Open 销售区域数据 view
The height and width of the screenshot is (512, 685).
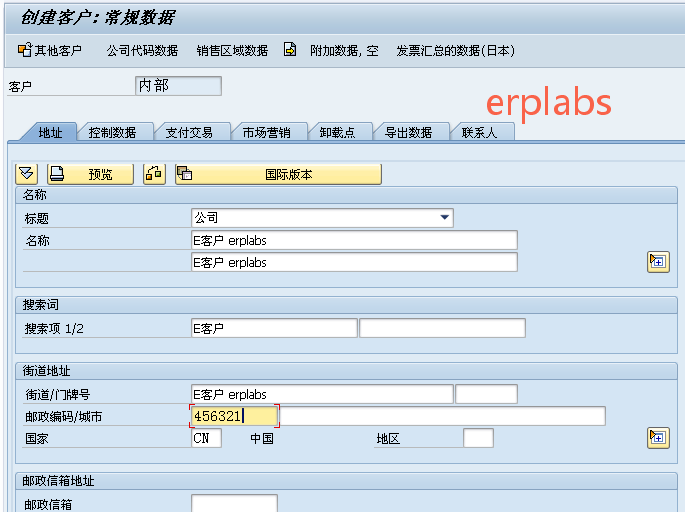(232, 51)
